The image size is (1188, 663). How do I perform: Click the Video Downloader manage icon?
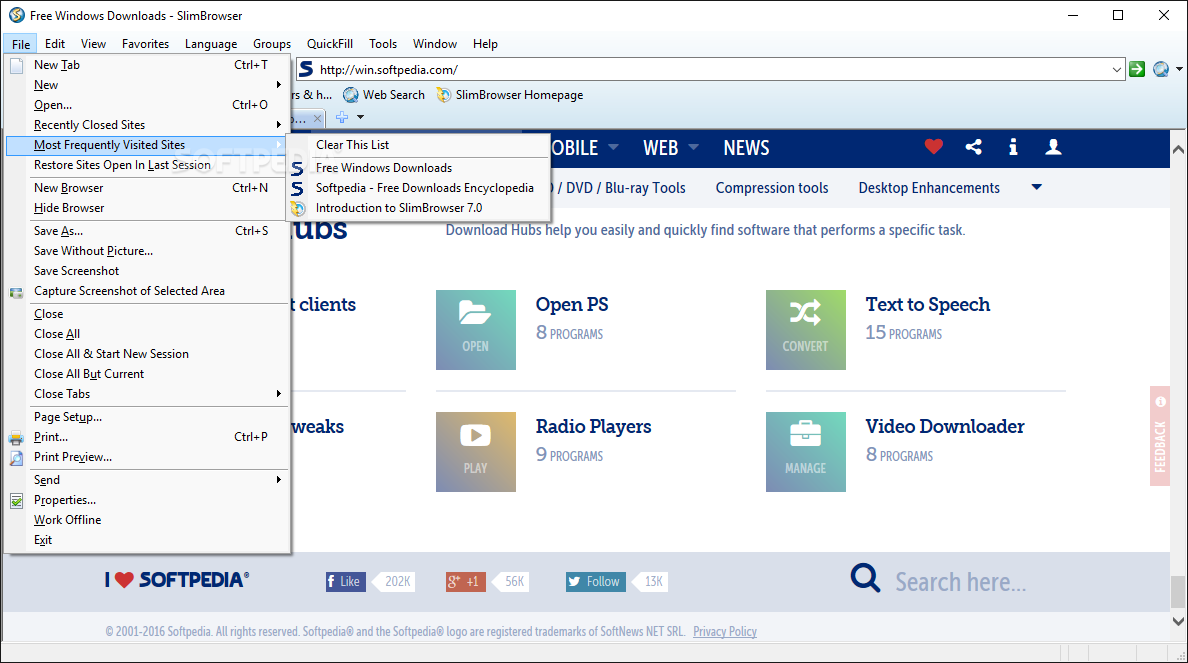click(805, 452)
